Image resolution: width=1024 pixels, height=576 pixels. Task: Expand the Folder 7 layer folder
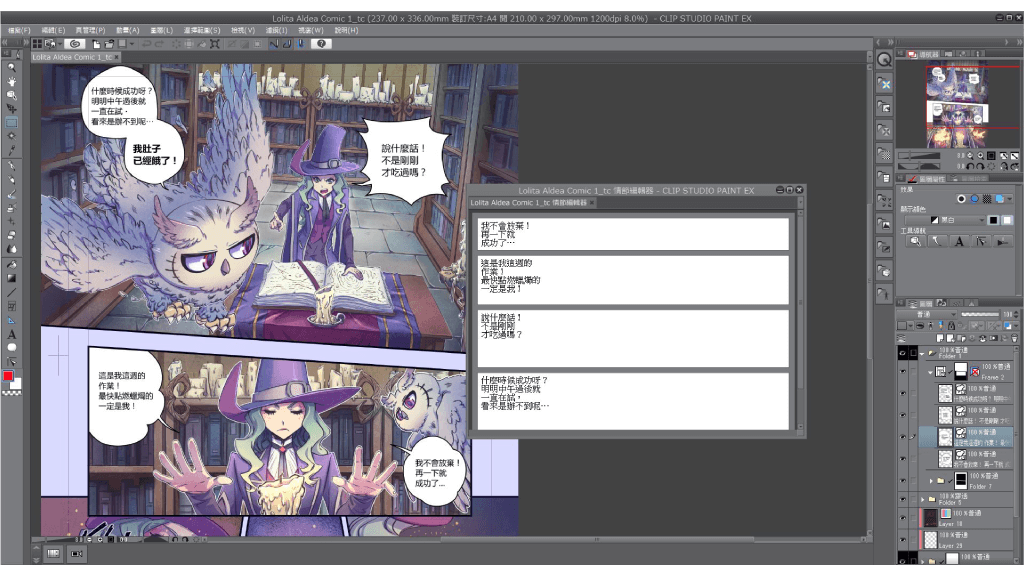tap(931, 480)
